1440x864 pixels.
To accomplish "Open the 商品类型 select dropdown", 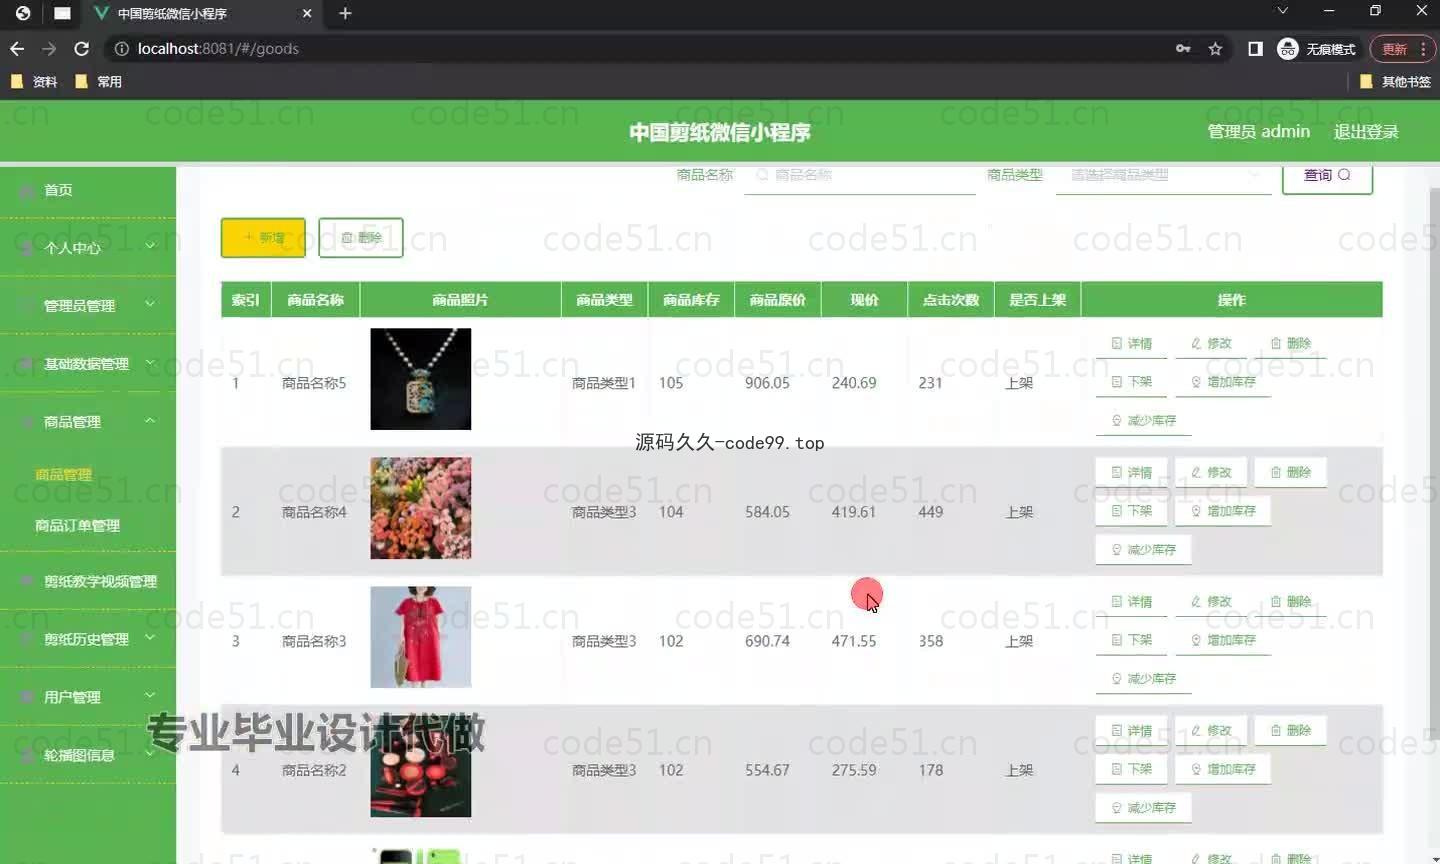I will pos(1164,176).
